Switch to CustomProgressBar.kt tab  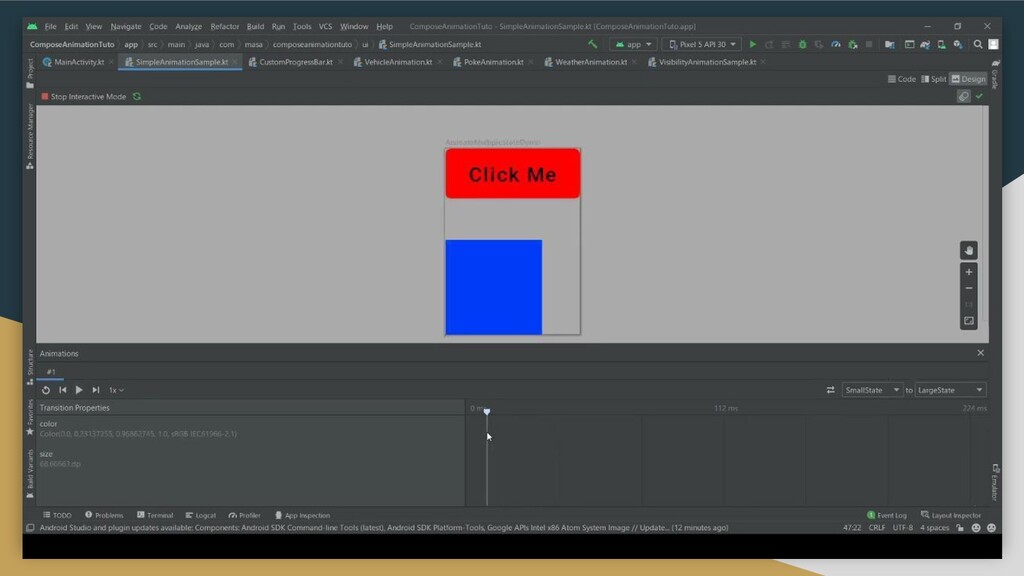pos(295,62)
